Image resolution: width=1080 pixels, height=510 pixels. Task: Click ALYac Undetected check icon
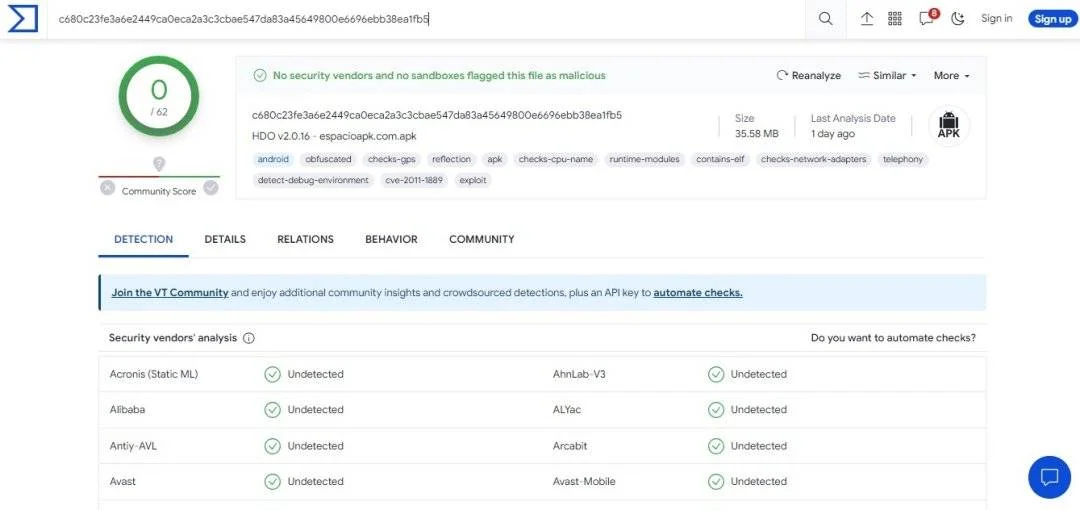tap(716, 410)
